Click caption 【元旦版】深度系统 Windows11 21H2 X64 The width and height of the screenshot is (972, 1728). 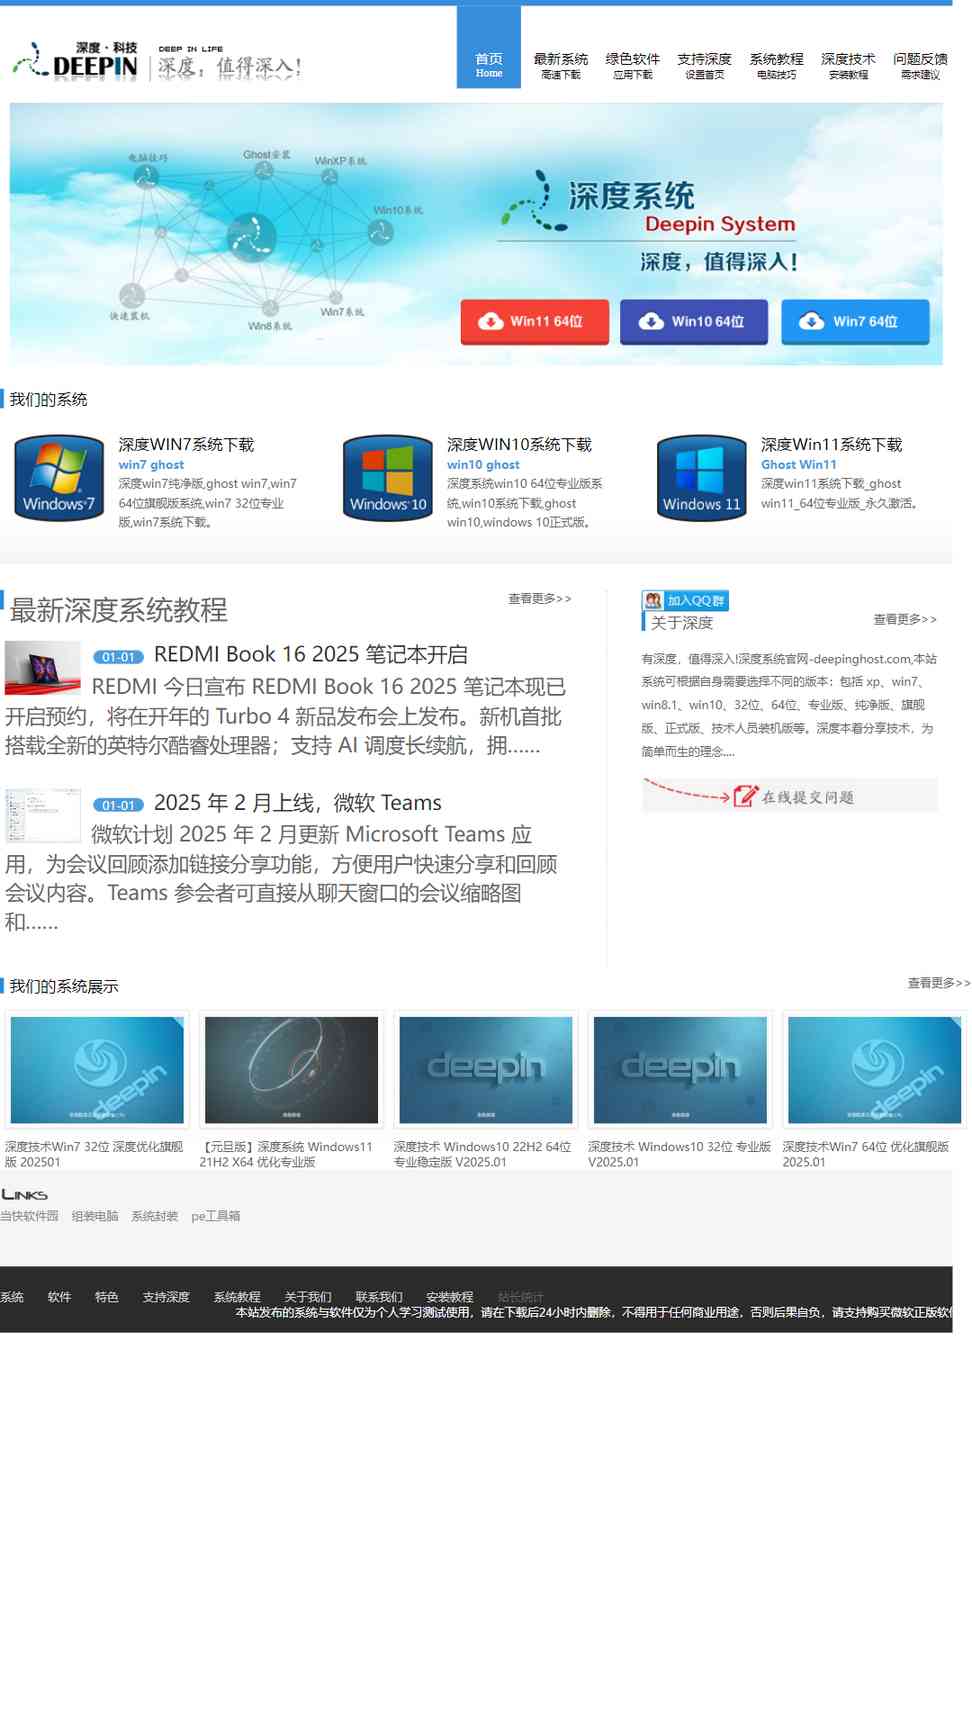[x=286, y=1154]
